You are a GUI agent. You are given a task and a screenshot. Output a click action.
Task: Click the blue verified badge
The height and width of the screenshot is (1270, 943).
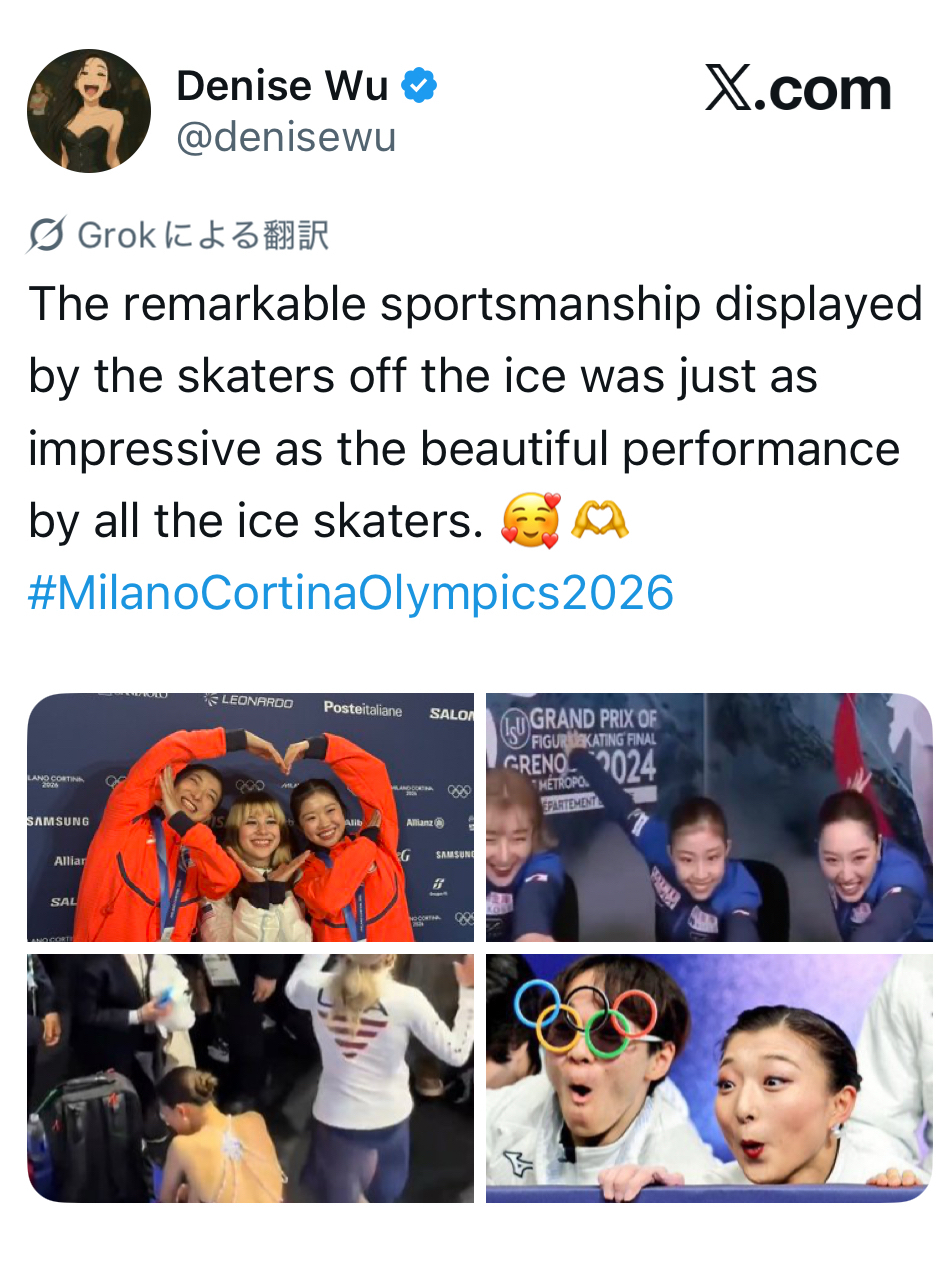(419, 87)
